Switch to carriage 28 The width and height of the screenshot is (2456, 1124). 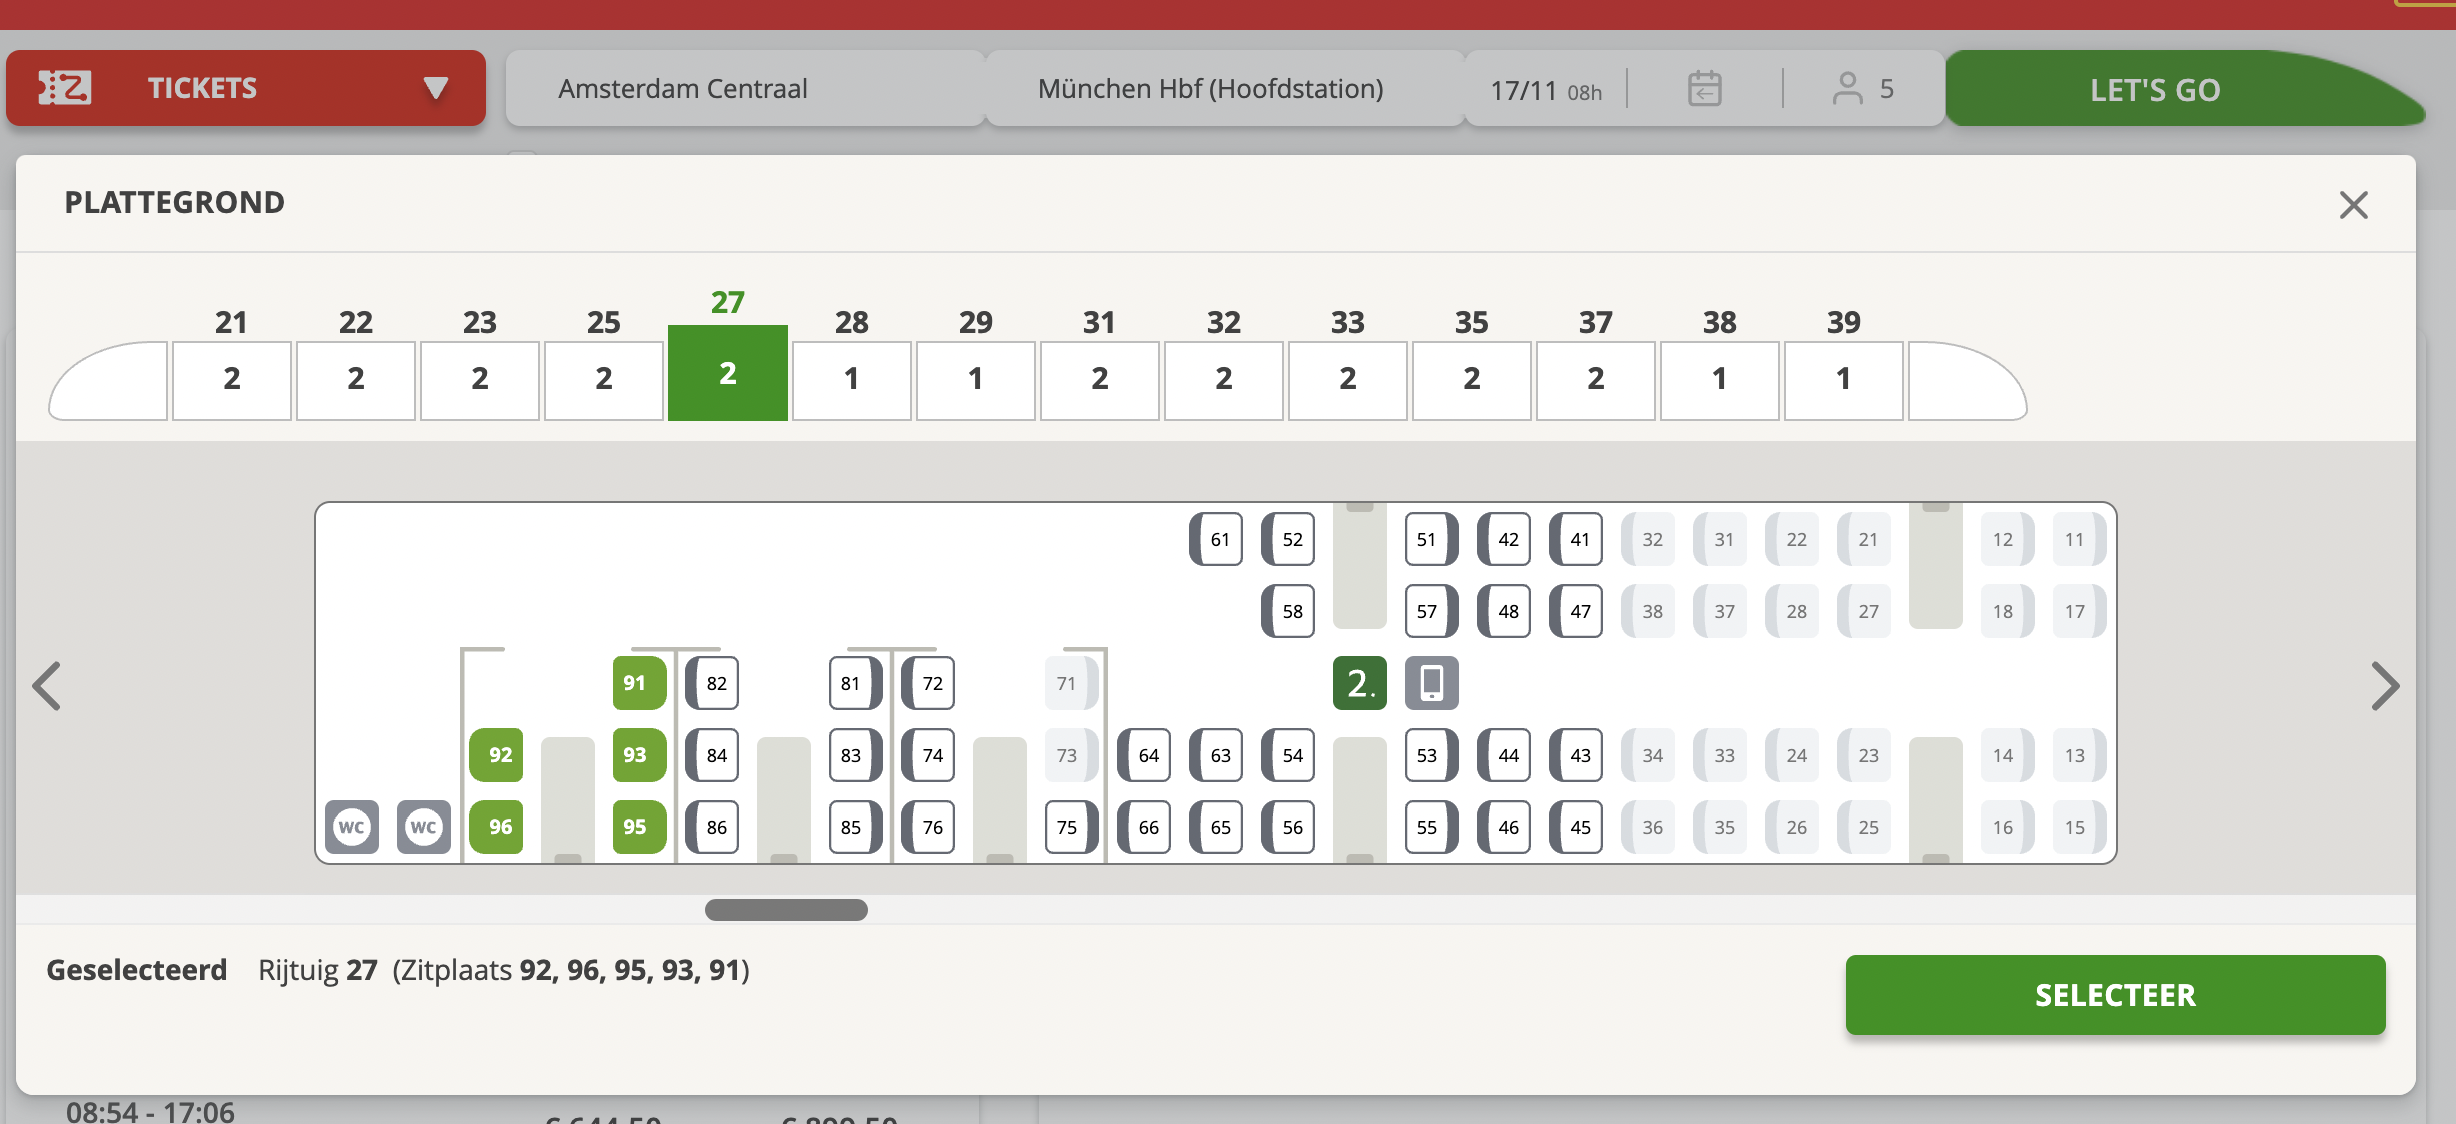coord(851,379)
